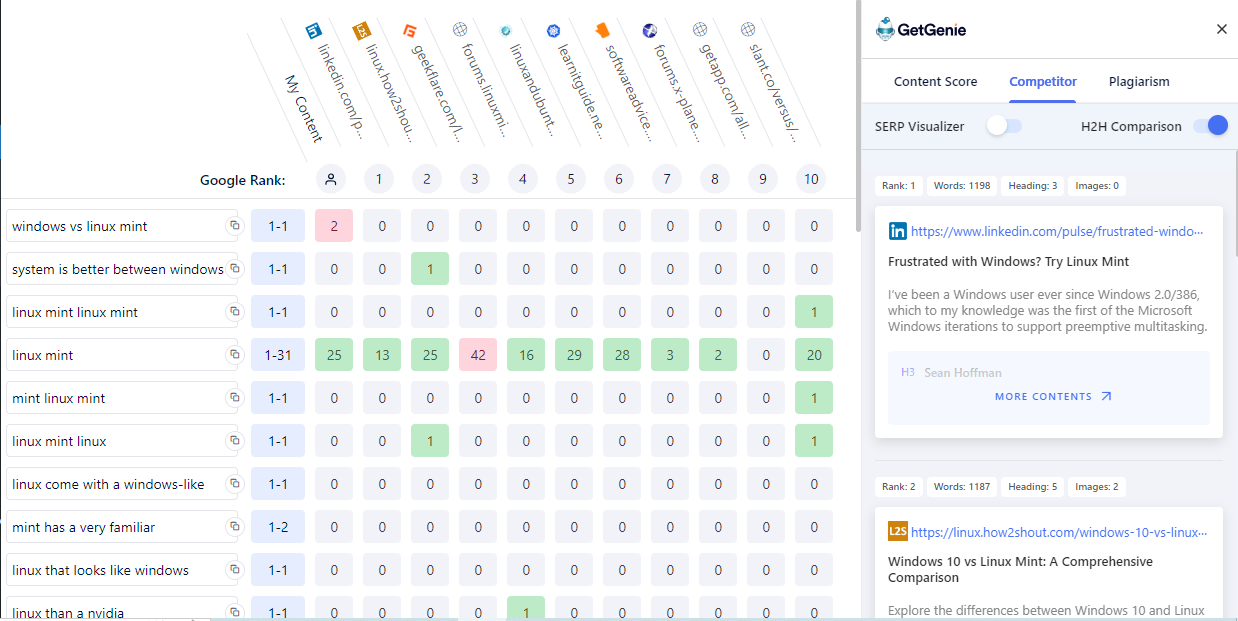Select the Competitor tab
This screenshot has height=621, width=1238.
tap(1043, 82)
